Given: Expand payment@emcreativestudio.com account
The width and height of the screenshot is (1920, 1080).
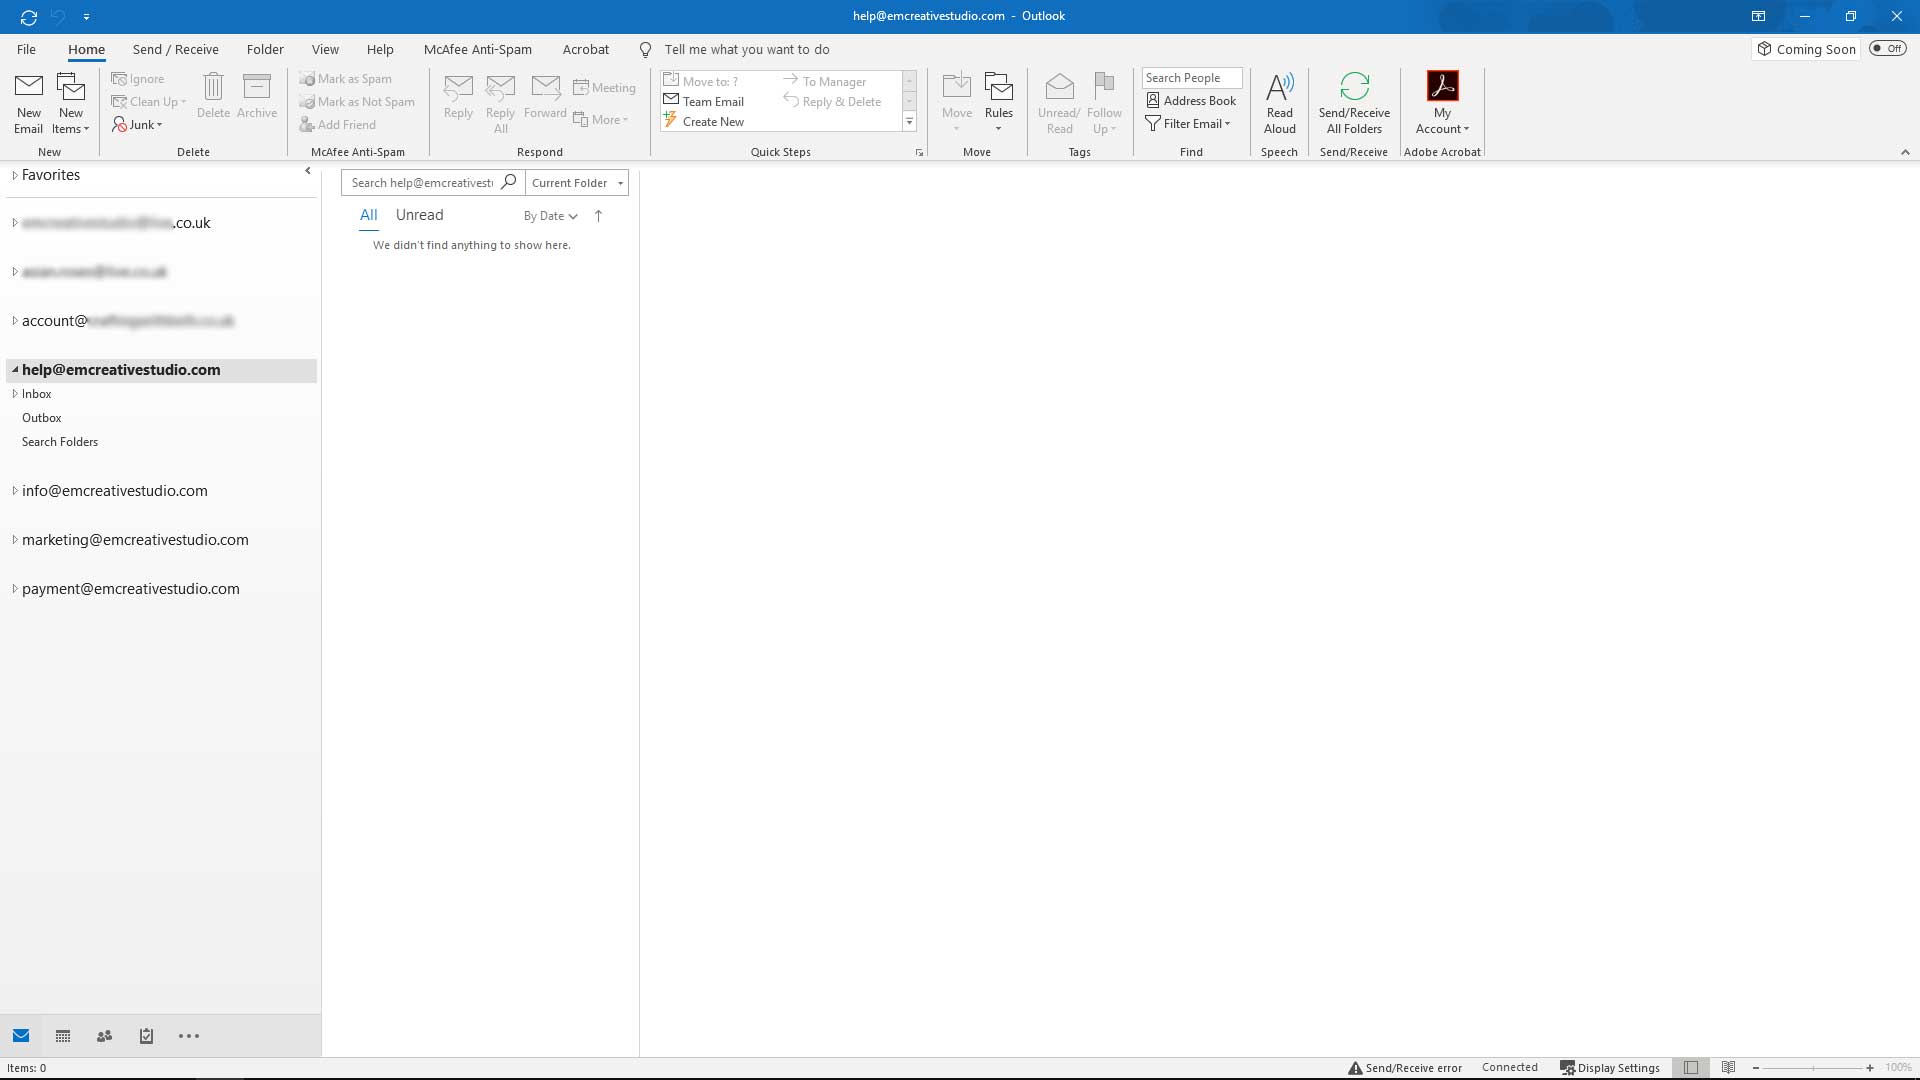Looking at the screenshot, I should 15,589.
